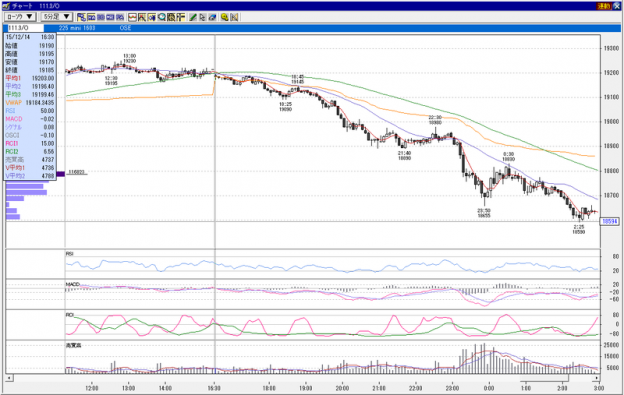Image resolution: width=624 pixels, height=395 pixels.
Task: Click the first chart layout toolbar icon
Action: (x=82, y=17)
